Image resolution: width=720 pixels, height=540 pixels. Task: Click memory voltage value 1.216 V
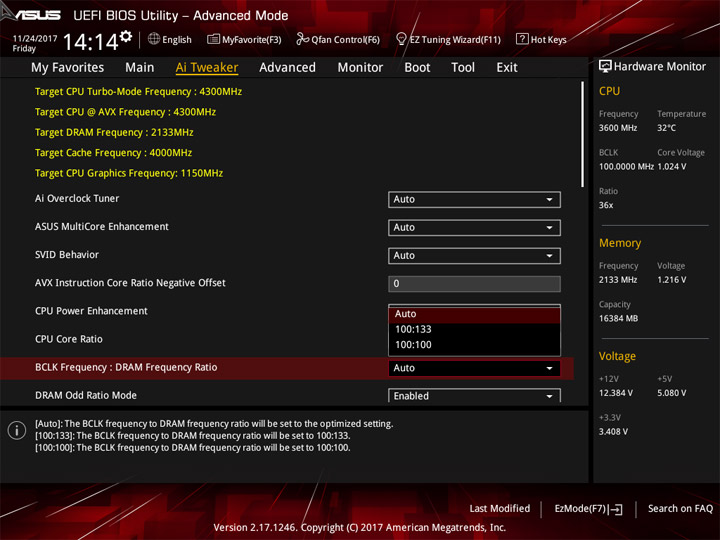pyautogui.click(x=672, y=279)
